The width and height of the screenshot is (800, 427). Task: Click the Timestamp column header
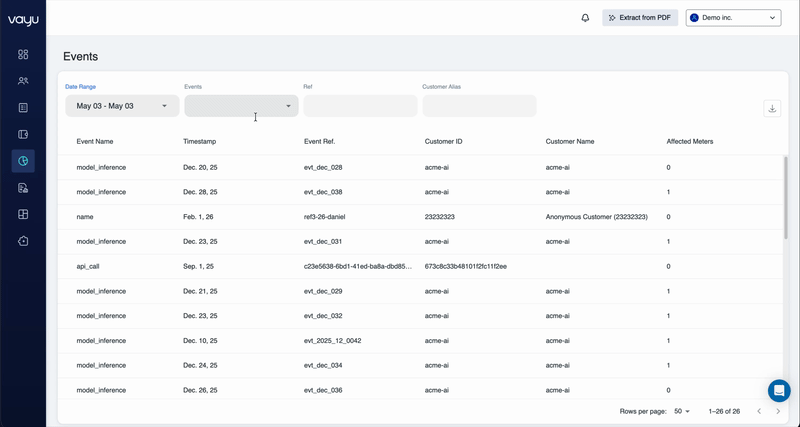[x=199, y=141]
